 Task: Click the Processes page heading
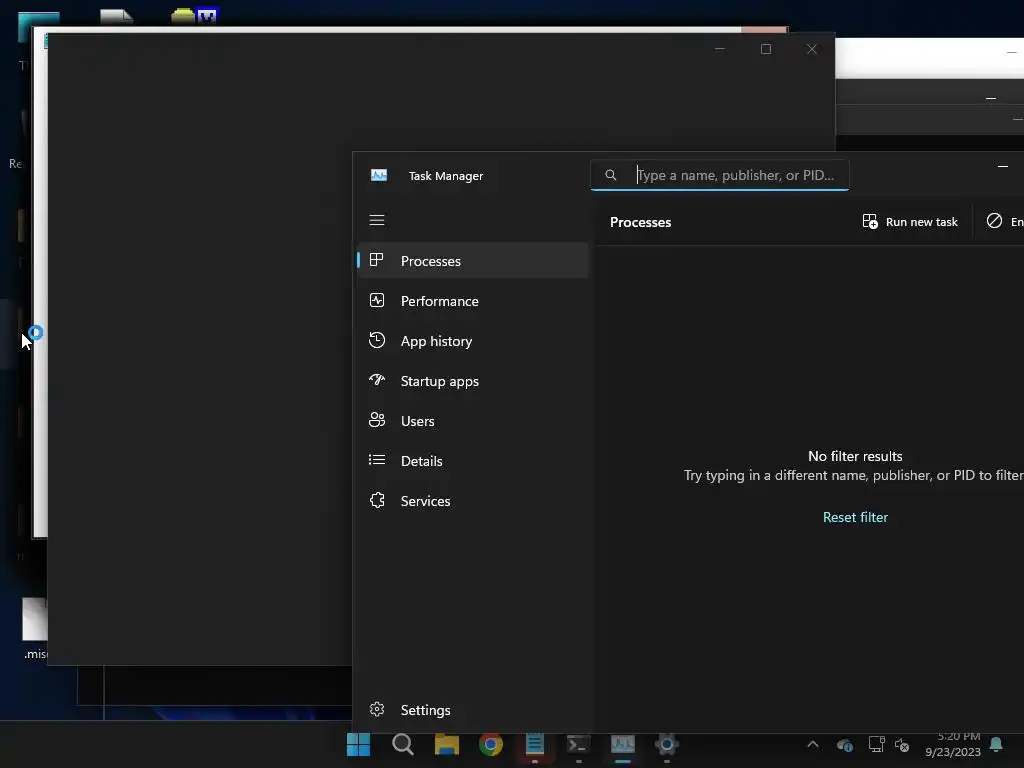[641, 222]
